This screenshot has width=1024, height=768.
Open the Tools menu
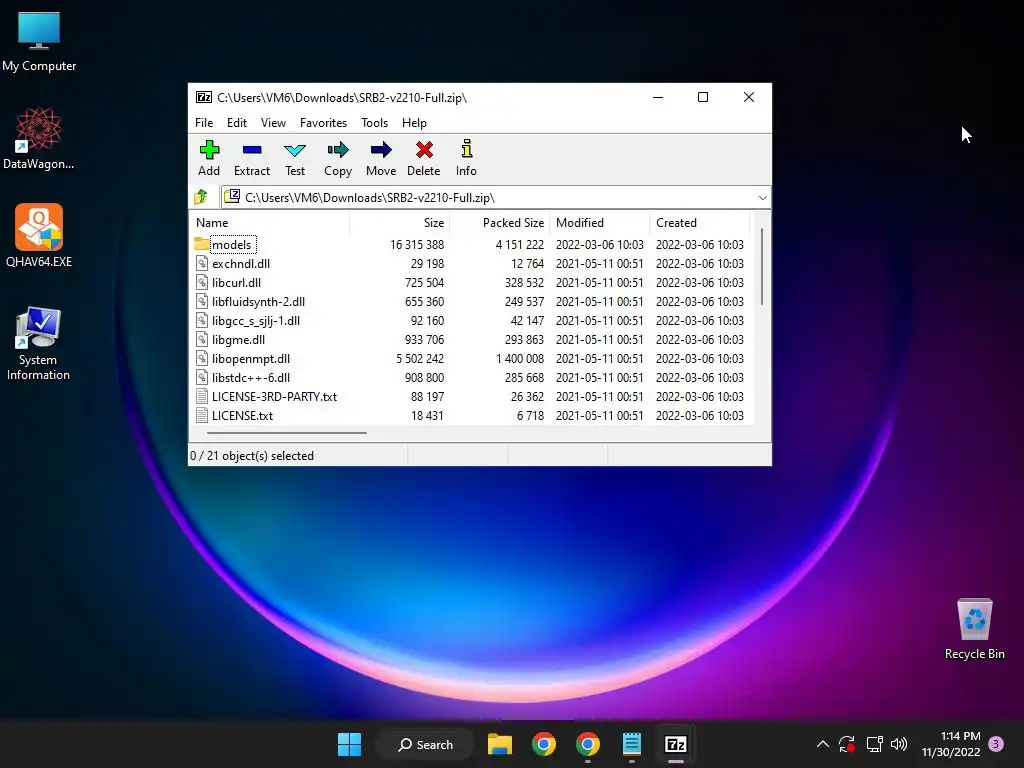click(374, 123)
